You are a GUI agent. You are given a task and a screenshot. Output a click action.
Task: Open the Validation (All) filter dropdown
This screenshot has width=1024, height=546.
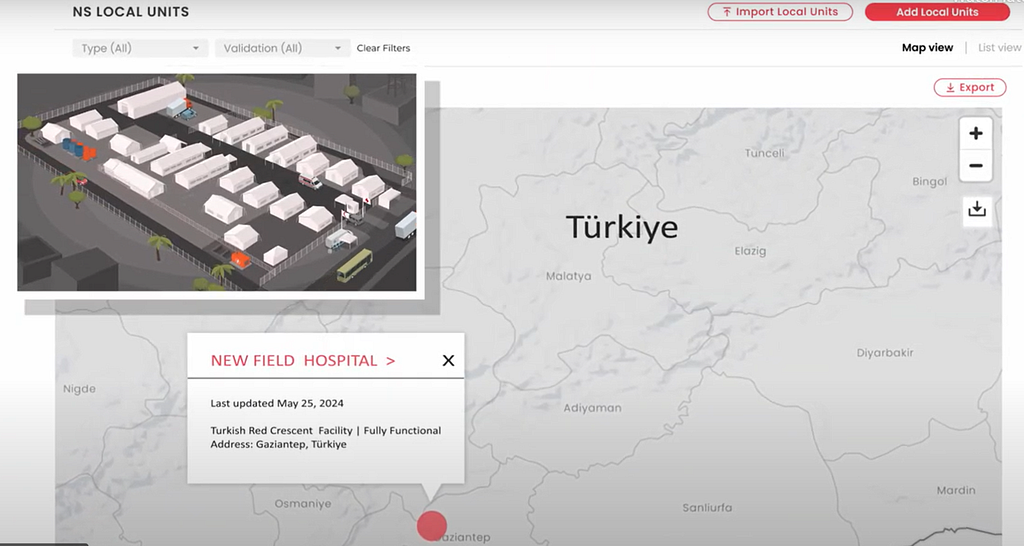(282, 48)
